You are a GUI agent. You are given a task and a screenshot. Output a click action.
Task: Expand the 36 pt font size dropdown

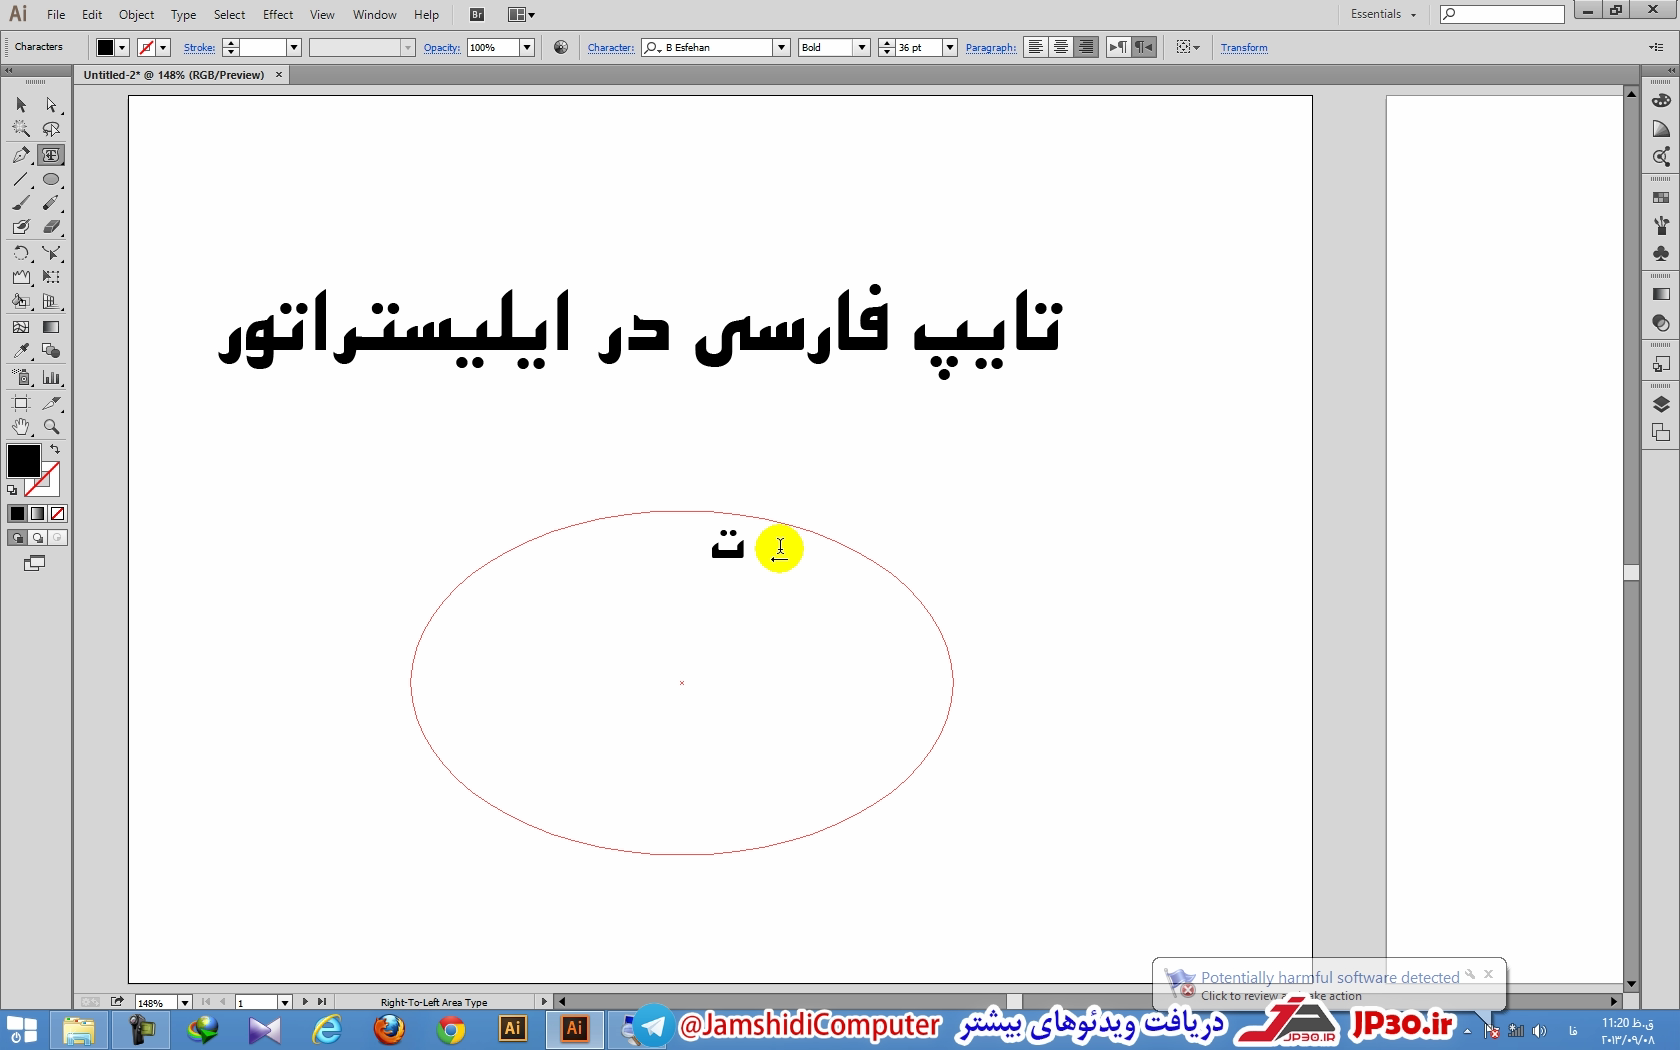coord(950,47)
